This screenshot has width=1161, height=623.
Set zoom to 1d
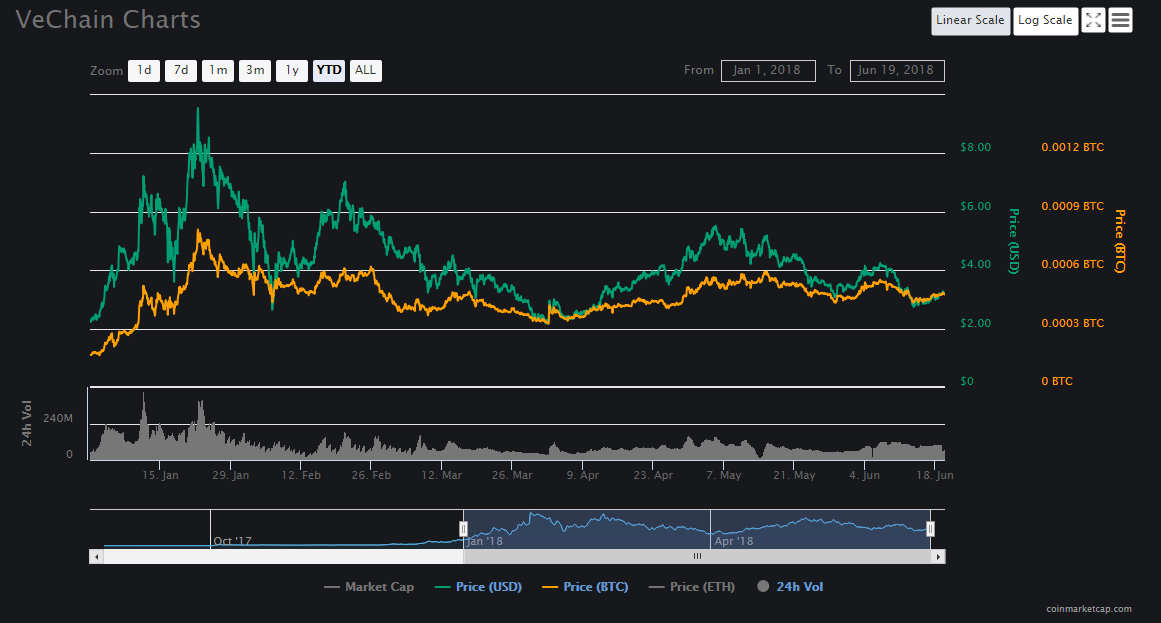point(144,70)
